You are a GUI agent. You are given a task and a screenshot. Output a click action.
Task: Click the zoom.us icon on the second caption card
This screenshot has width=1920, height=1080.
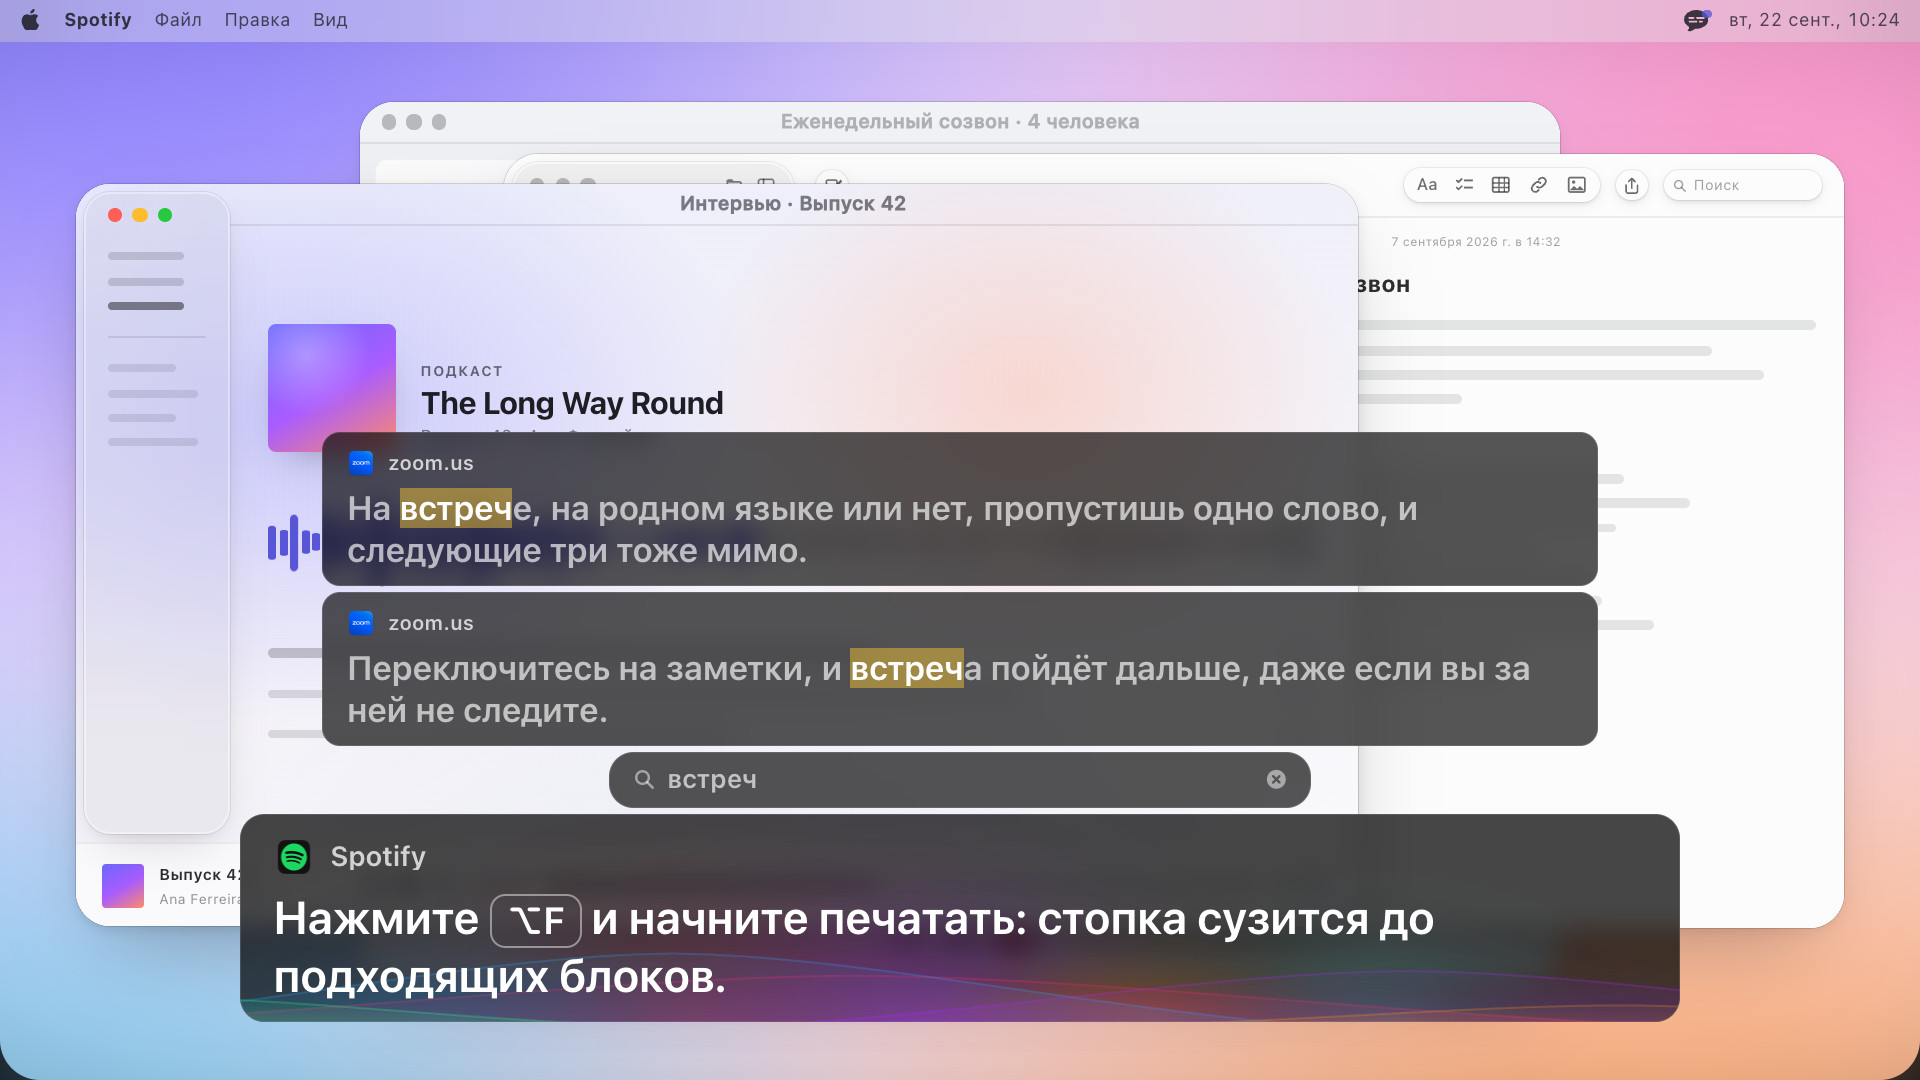[x=361, y=623]
